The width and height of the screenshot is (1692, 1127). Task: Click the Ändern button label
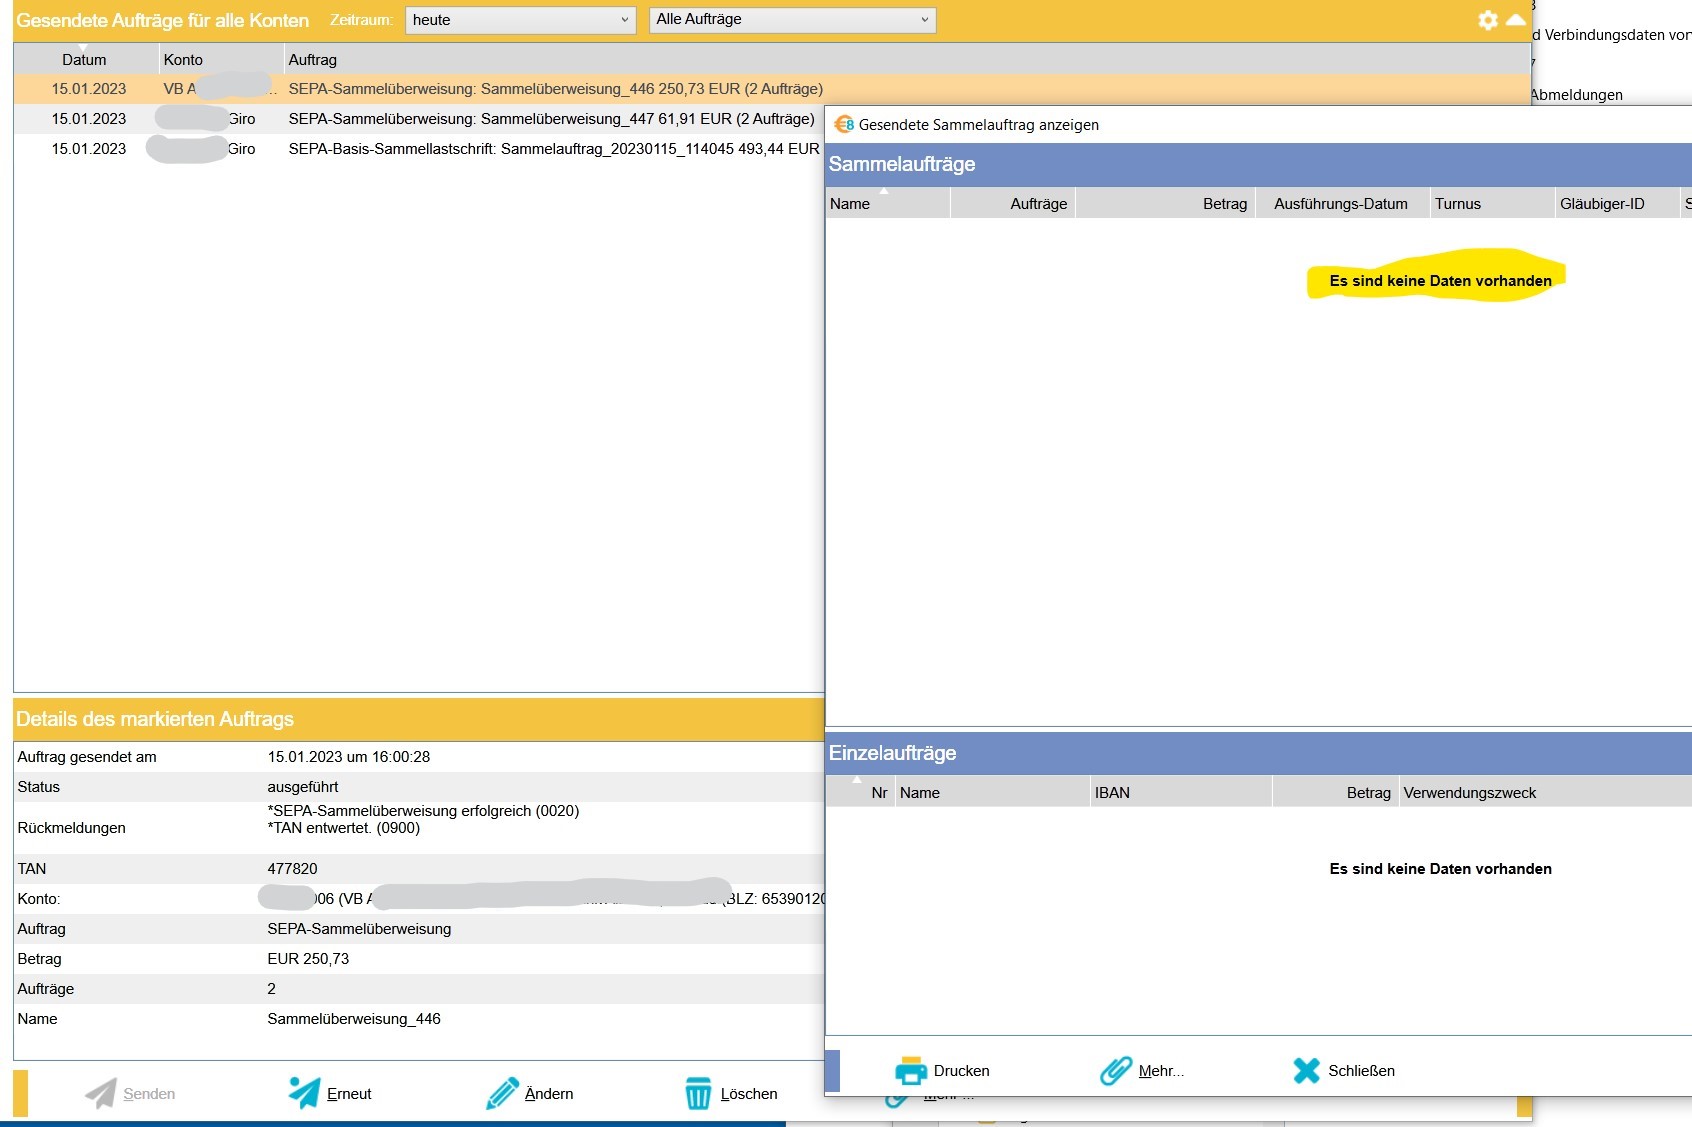[x=549, y=1094]
